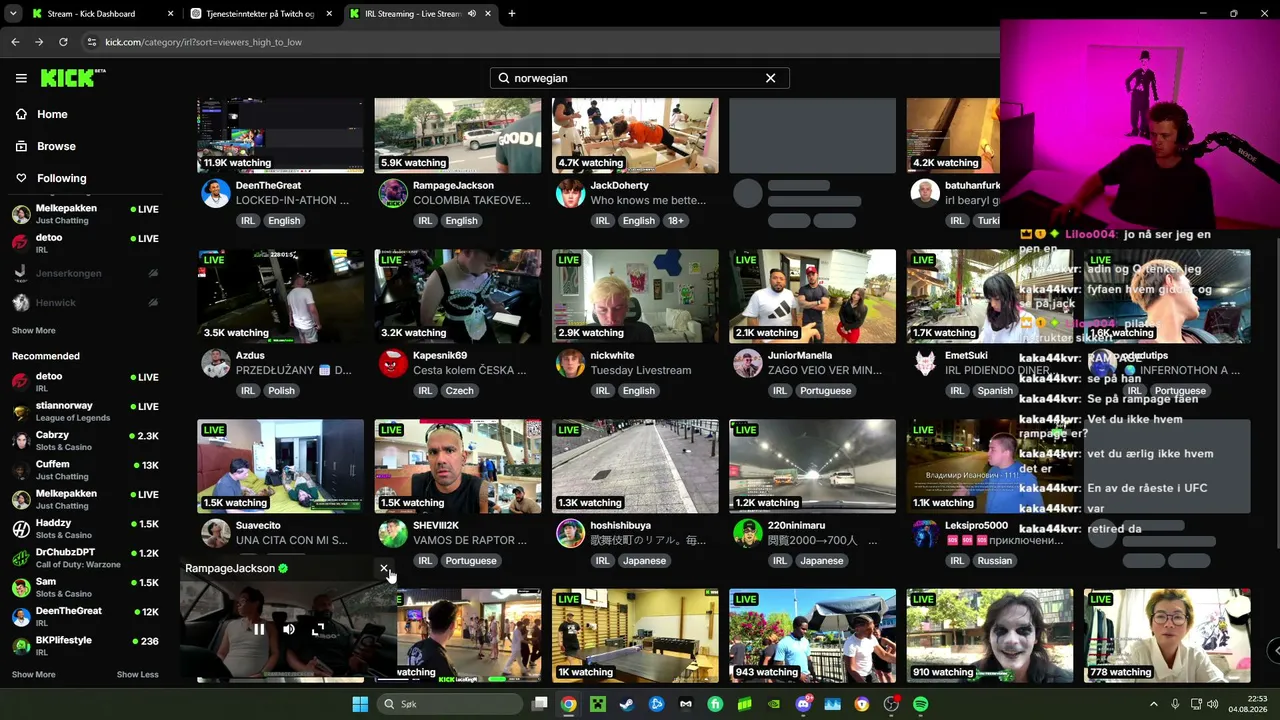Click nickwhite's profile avatar
Image resolution: width=1280 pixels, height=720 pixels.
tap(570, 363)
